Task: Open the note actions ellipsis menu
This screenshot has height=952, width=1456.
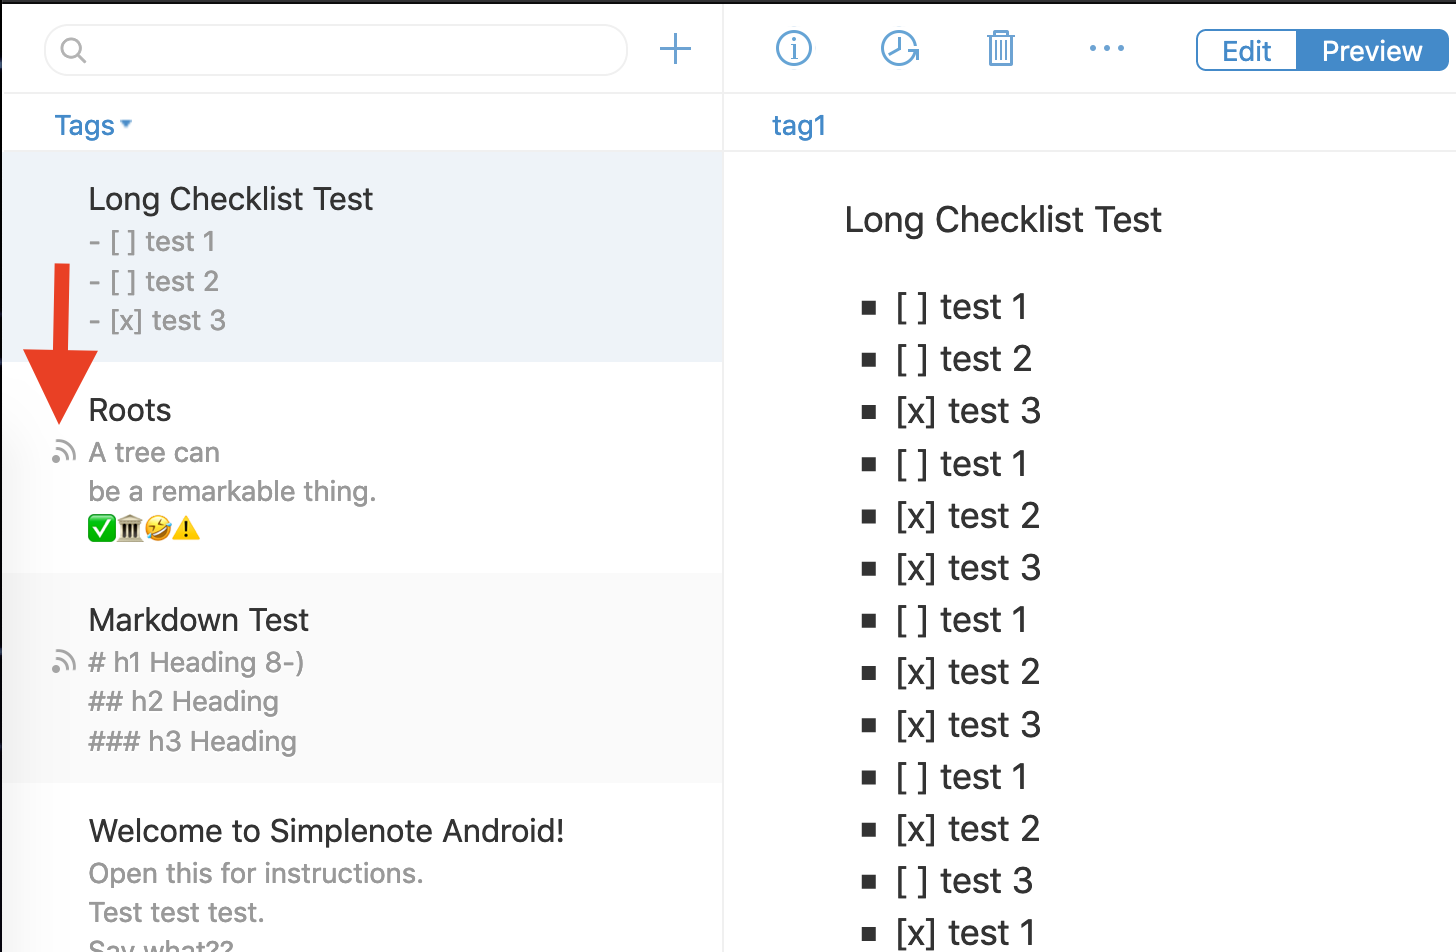Action: pos(1107,48)
